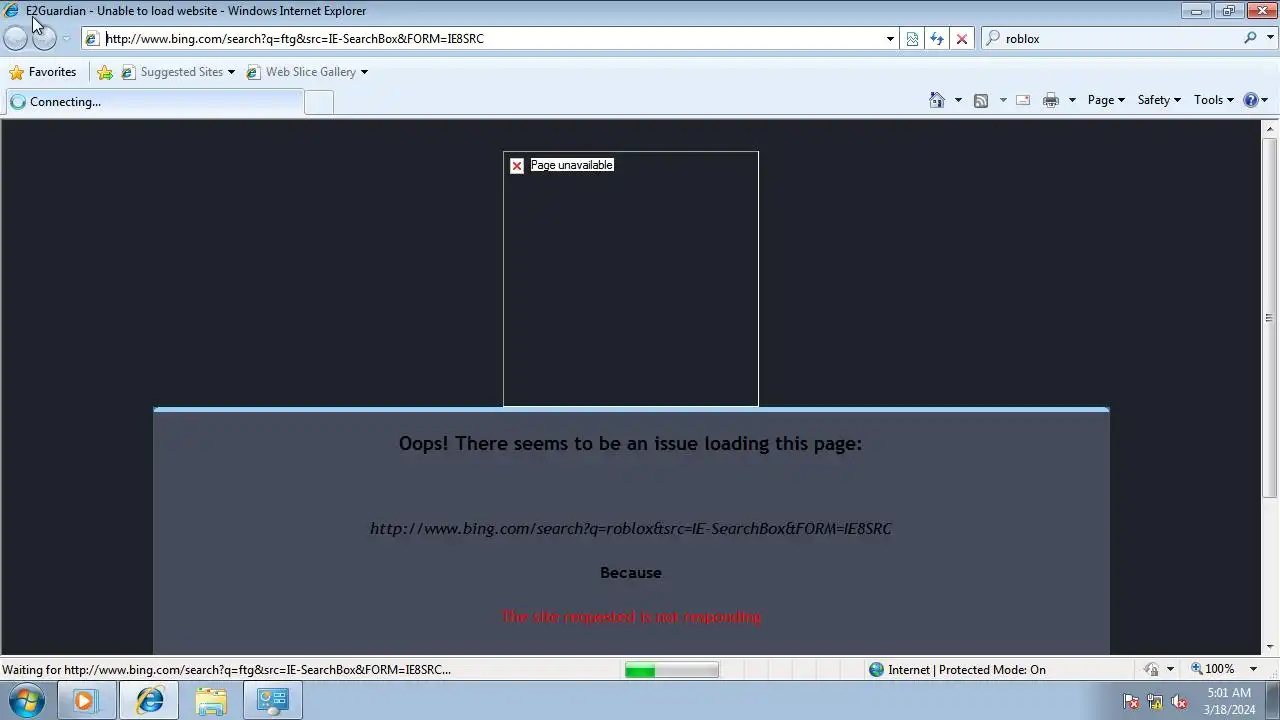1280x720 pixels.
Task: Click the green page loading progress bar
Action: [x=672, y=670]
